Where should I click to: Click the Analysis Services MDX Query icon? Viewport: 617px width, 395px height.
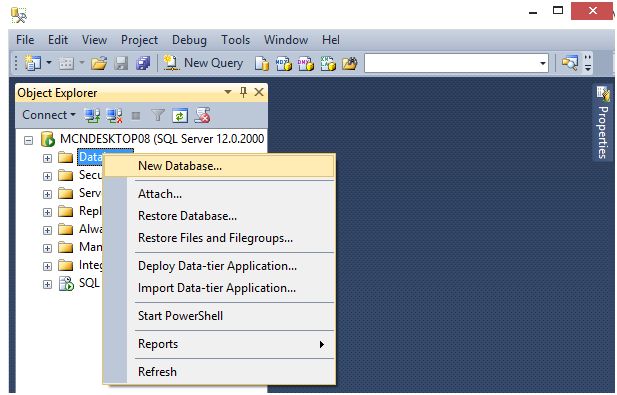(284, 63)
